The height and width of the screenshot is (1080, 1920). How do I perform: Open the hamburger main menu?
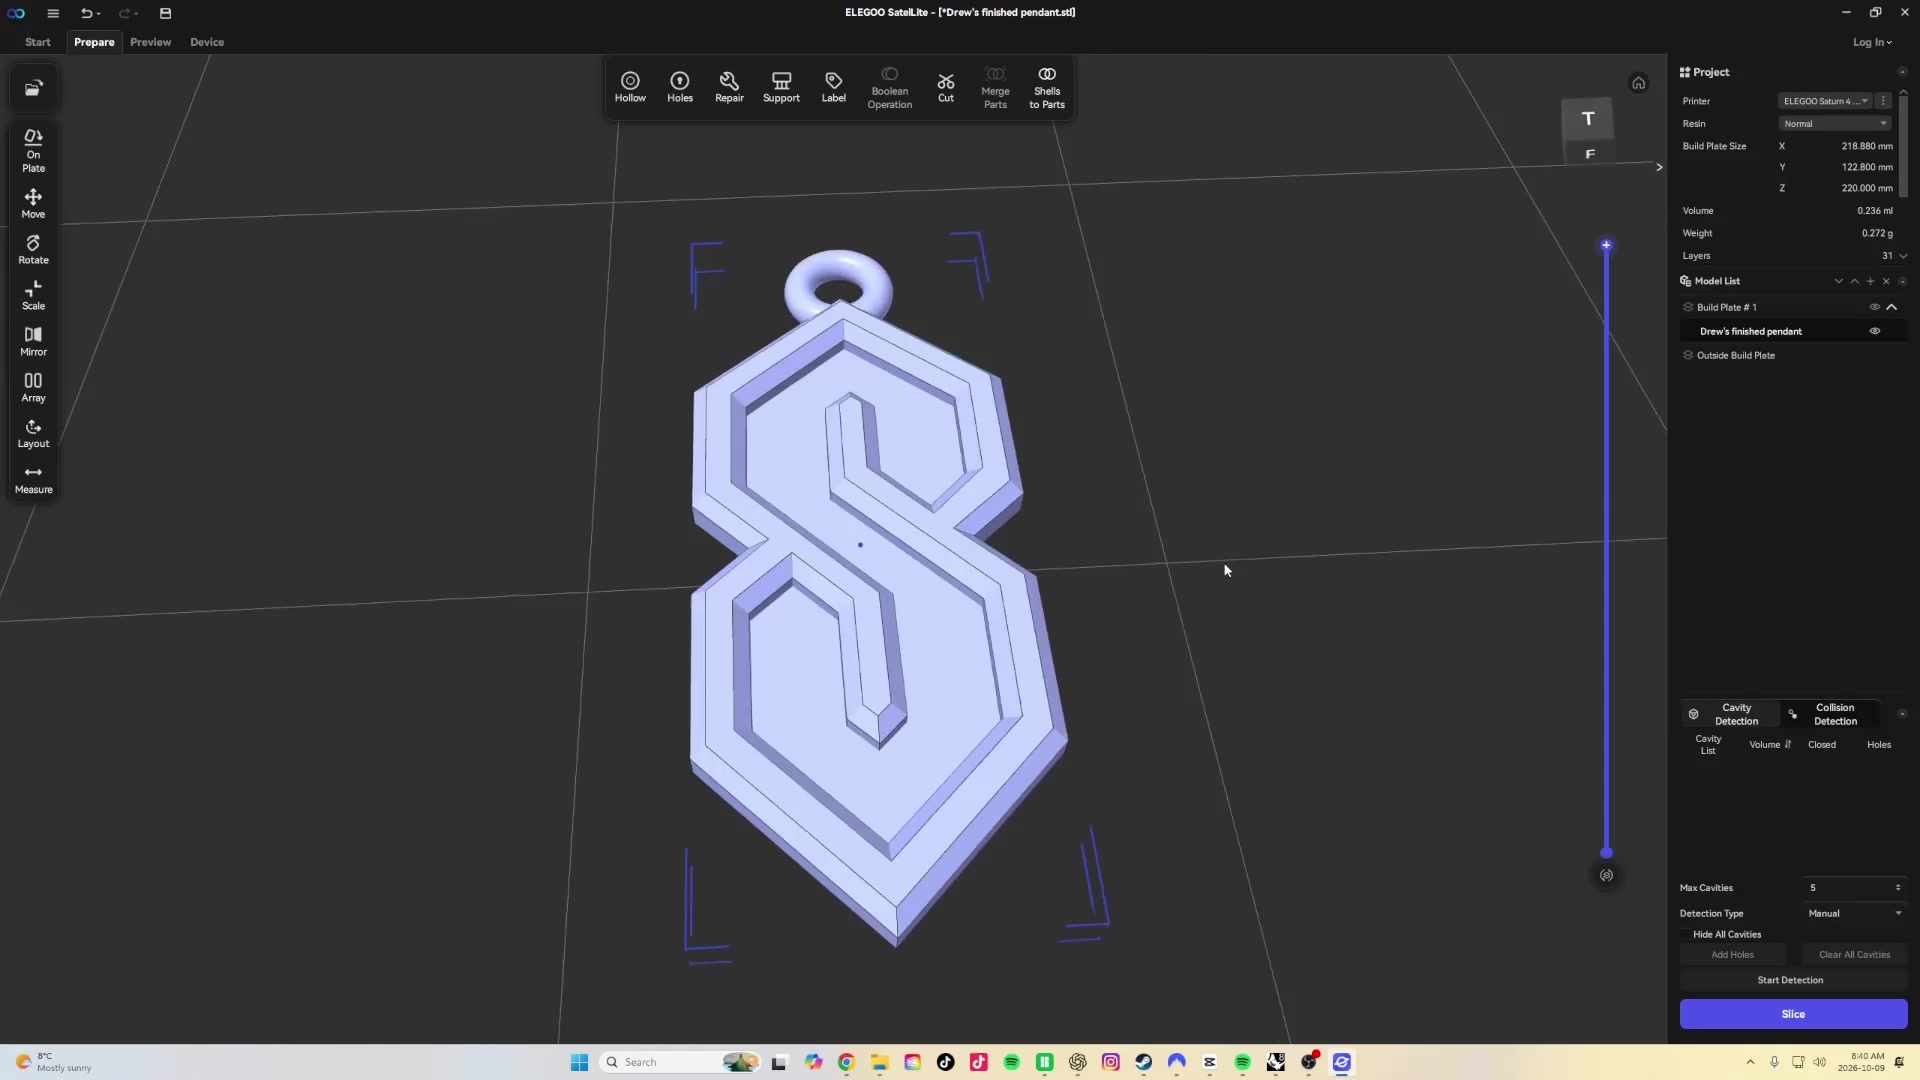[x=53, y=13]
